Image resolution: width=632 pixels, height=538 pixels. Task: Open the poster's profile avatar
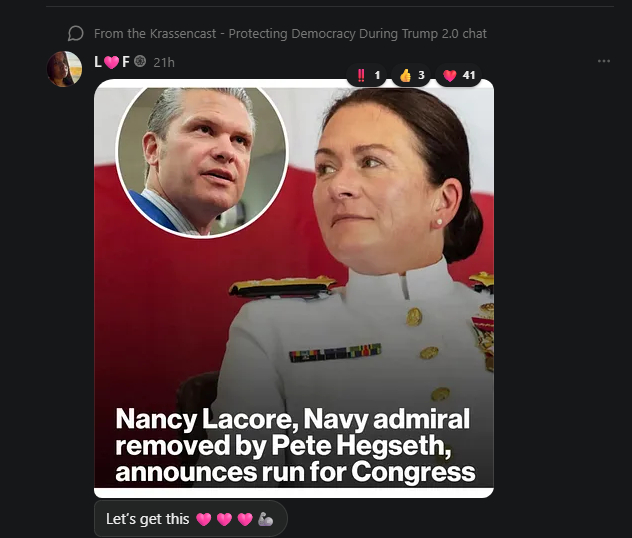pos(65,68)
